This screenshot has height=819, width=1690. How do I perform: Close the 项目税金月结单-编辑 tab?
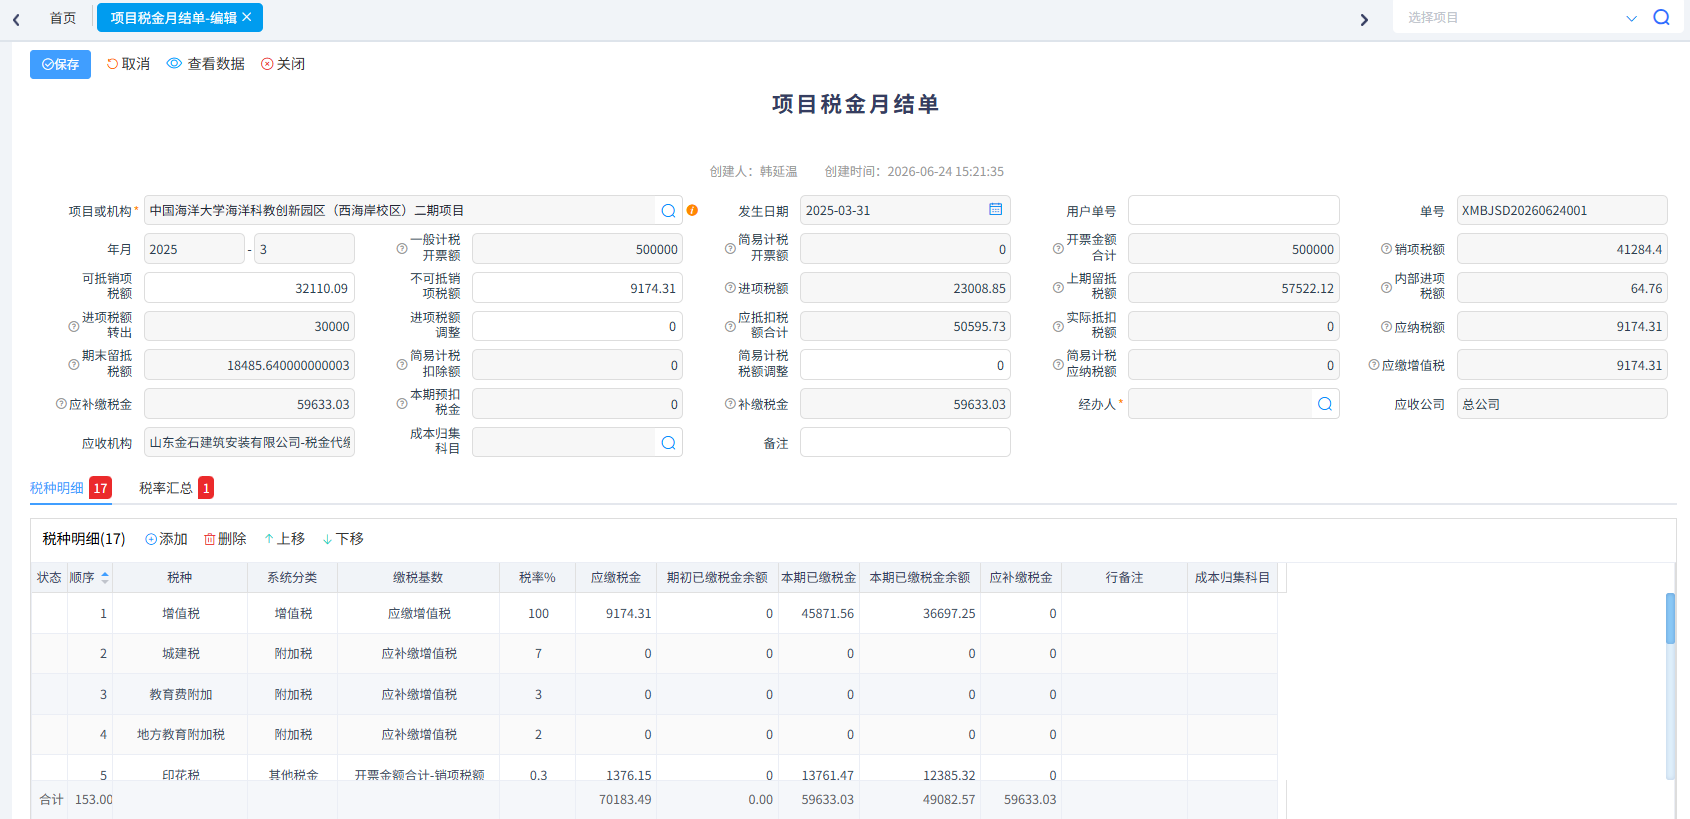pyautogui.click(x=247, y=17)
